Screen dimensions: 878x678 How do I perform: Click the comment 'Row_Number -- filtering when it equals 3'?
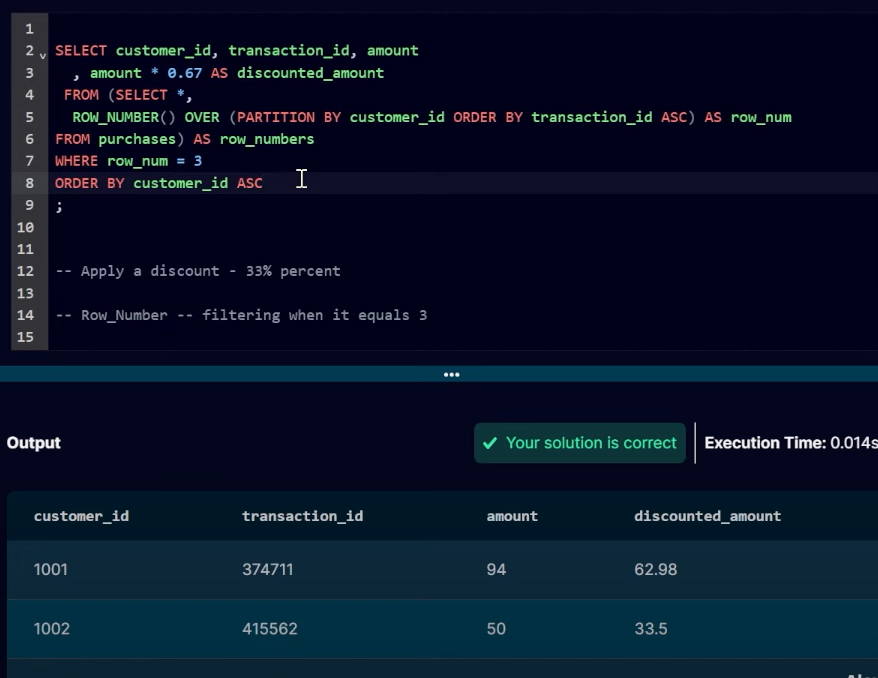tap(241, 315)
